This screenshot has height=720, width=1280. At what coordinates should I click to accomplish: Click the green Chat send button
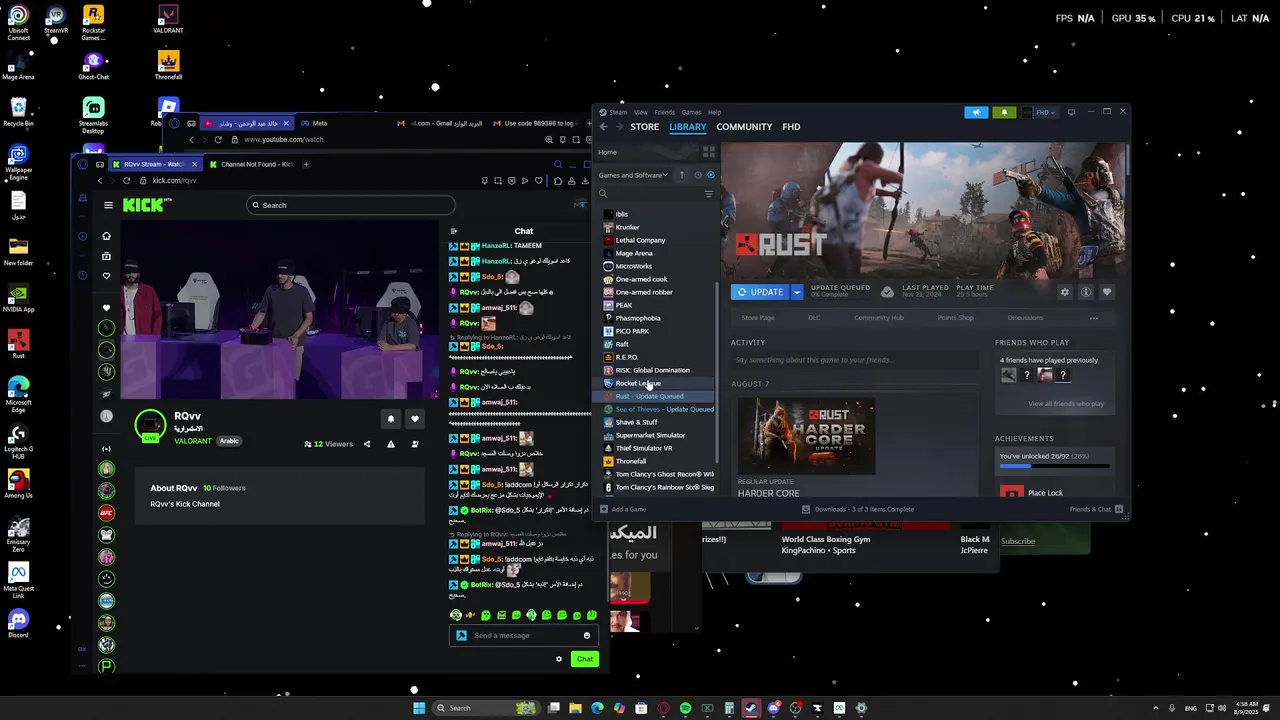[585, 659]
